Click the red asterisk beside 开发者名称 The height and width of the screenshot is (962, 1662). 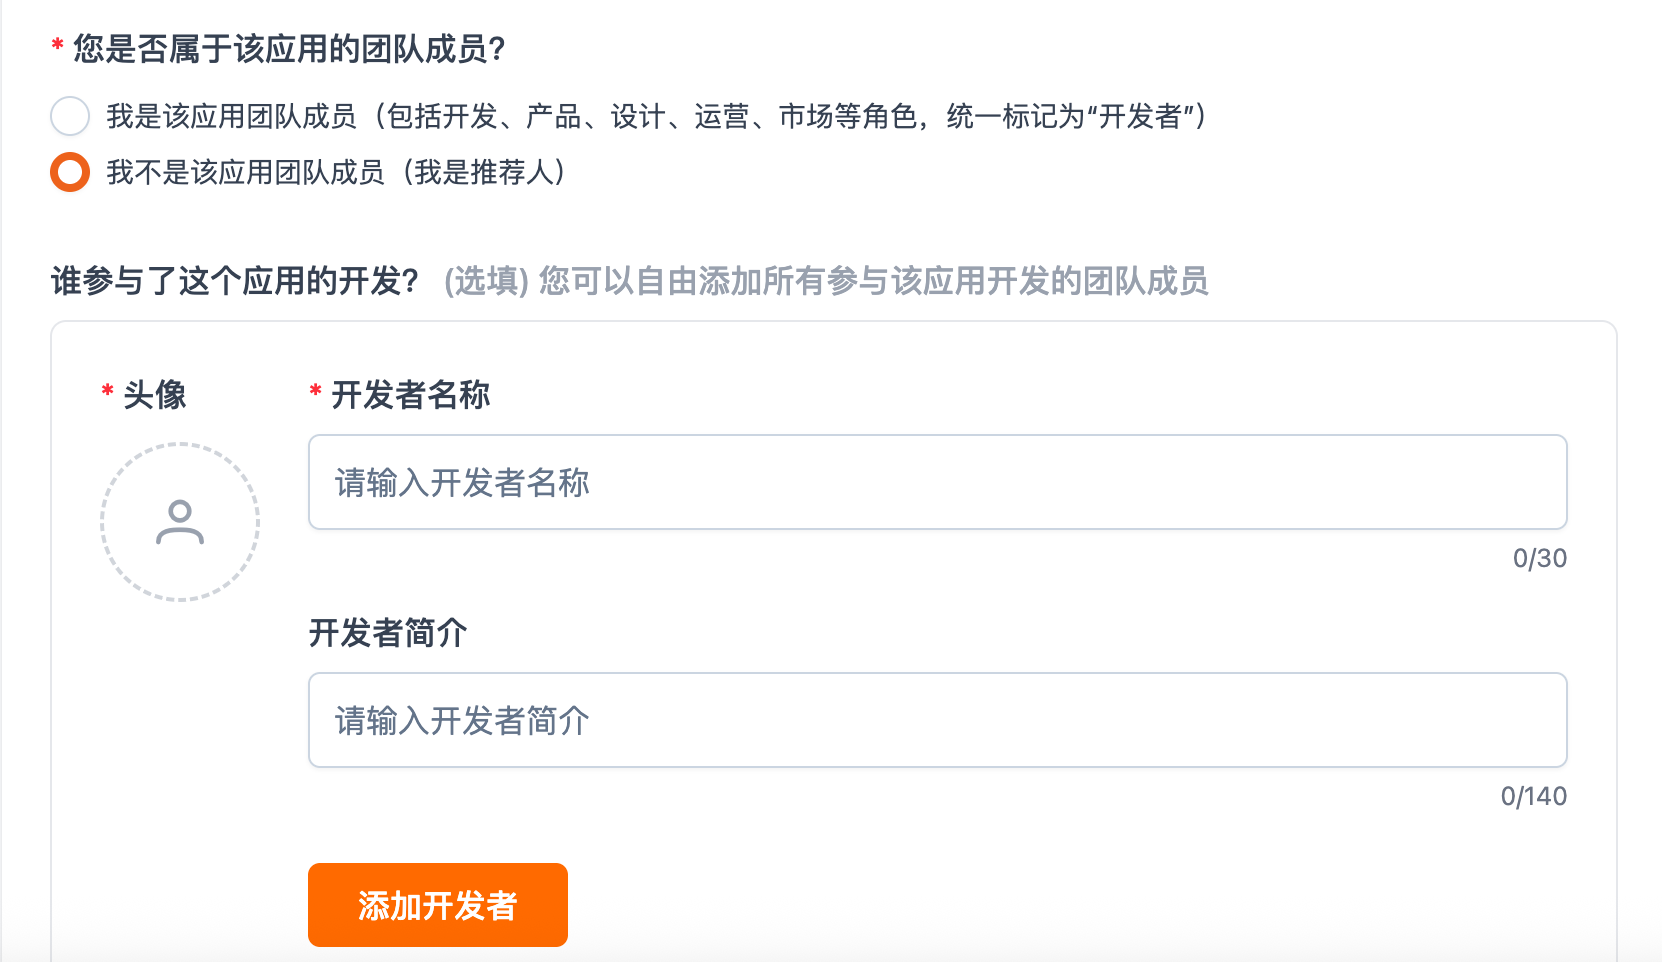[315, 391]
